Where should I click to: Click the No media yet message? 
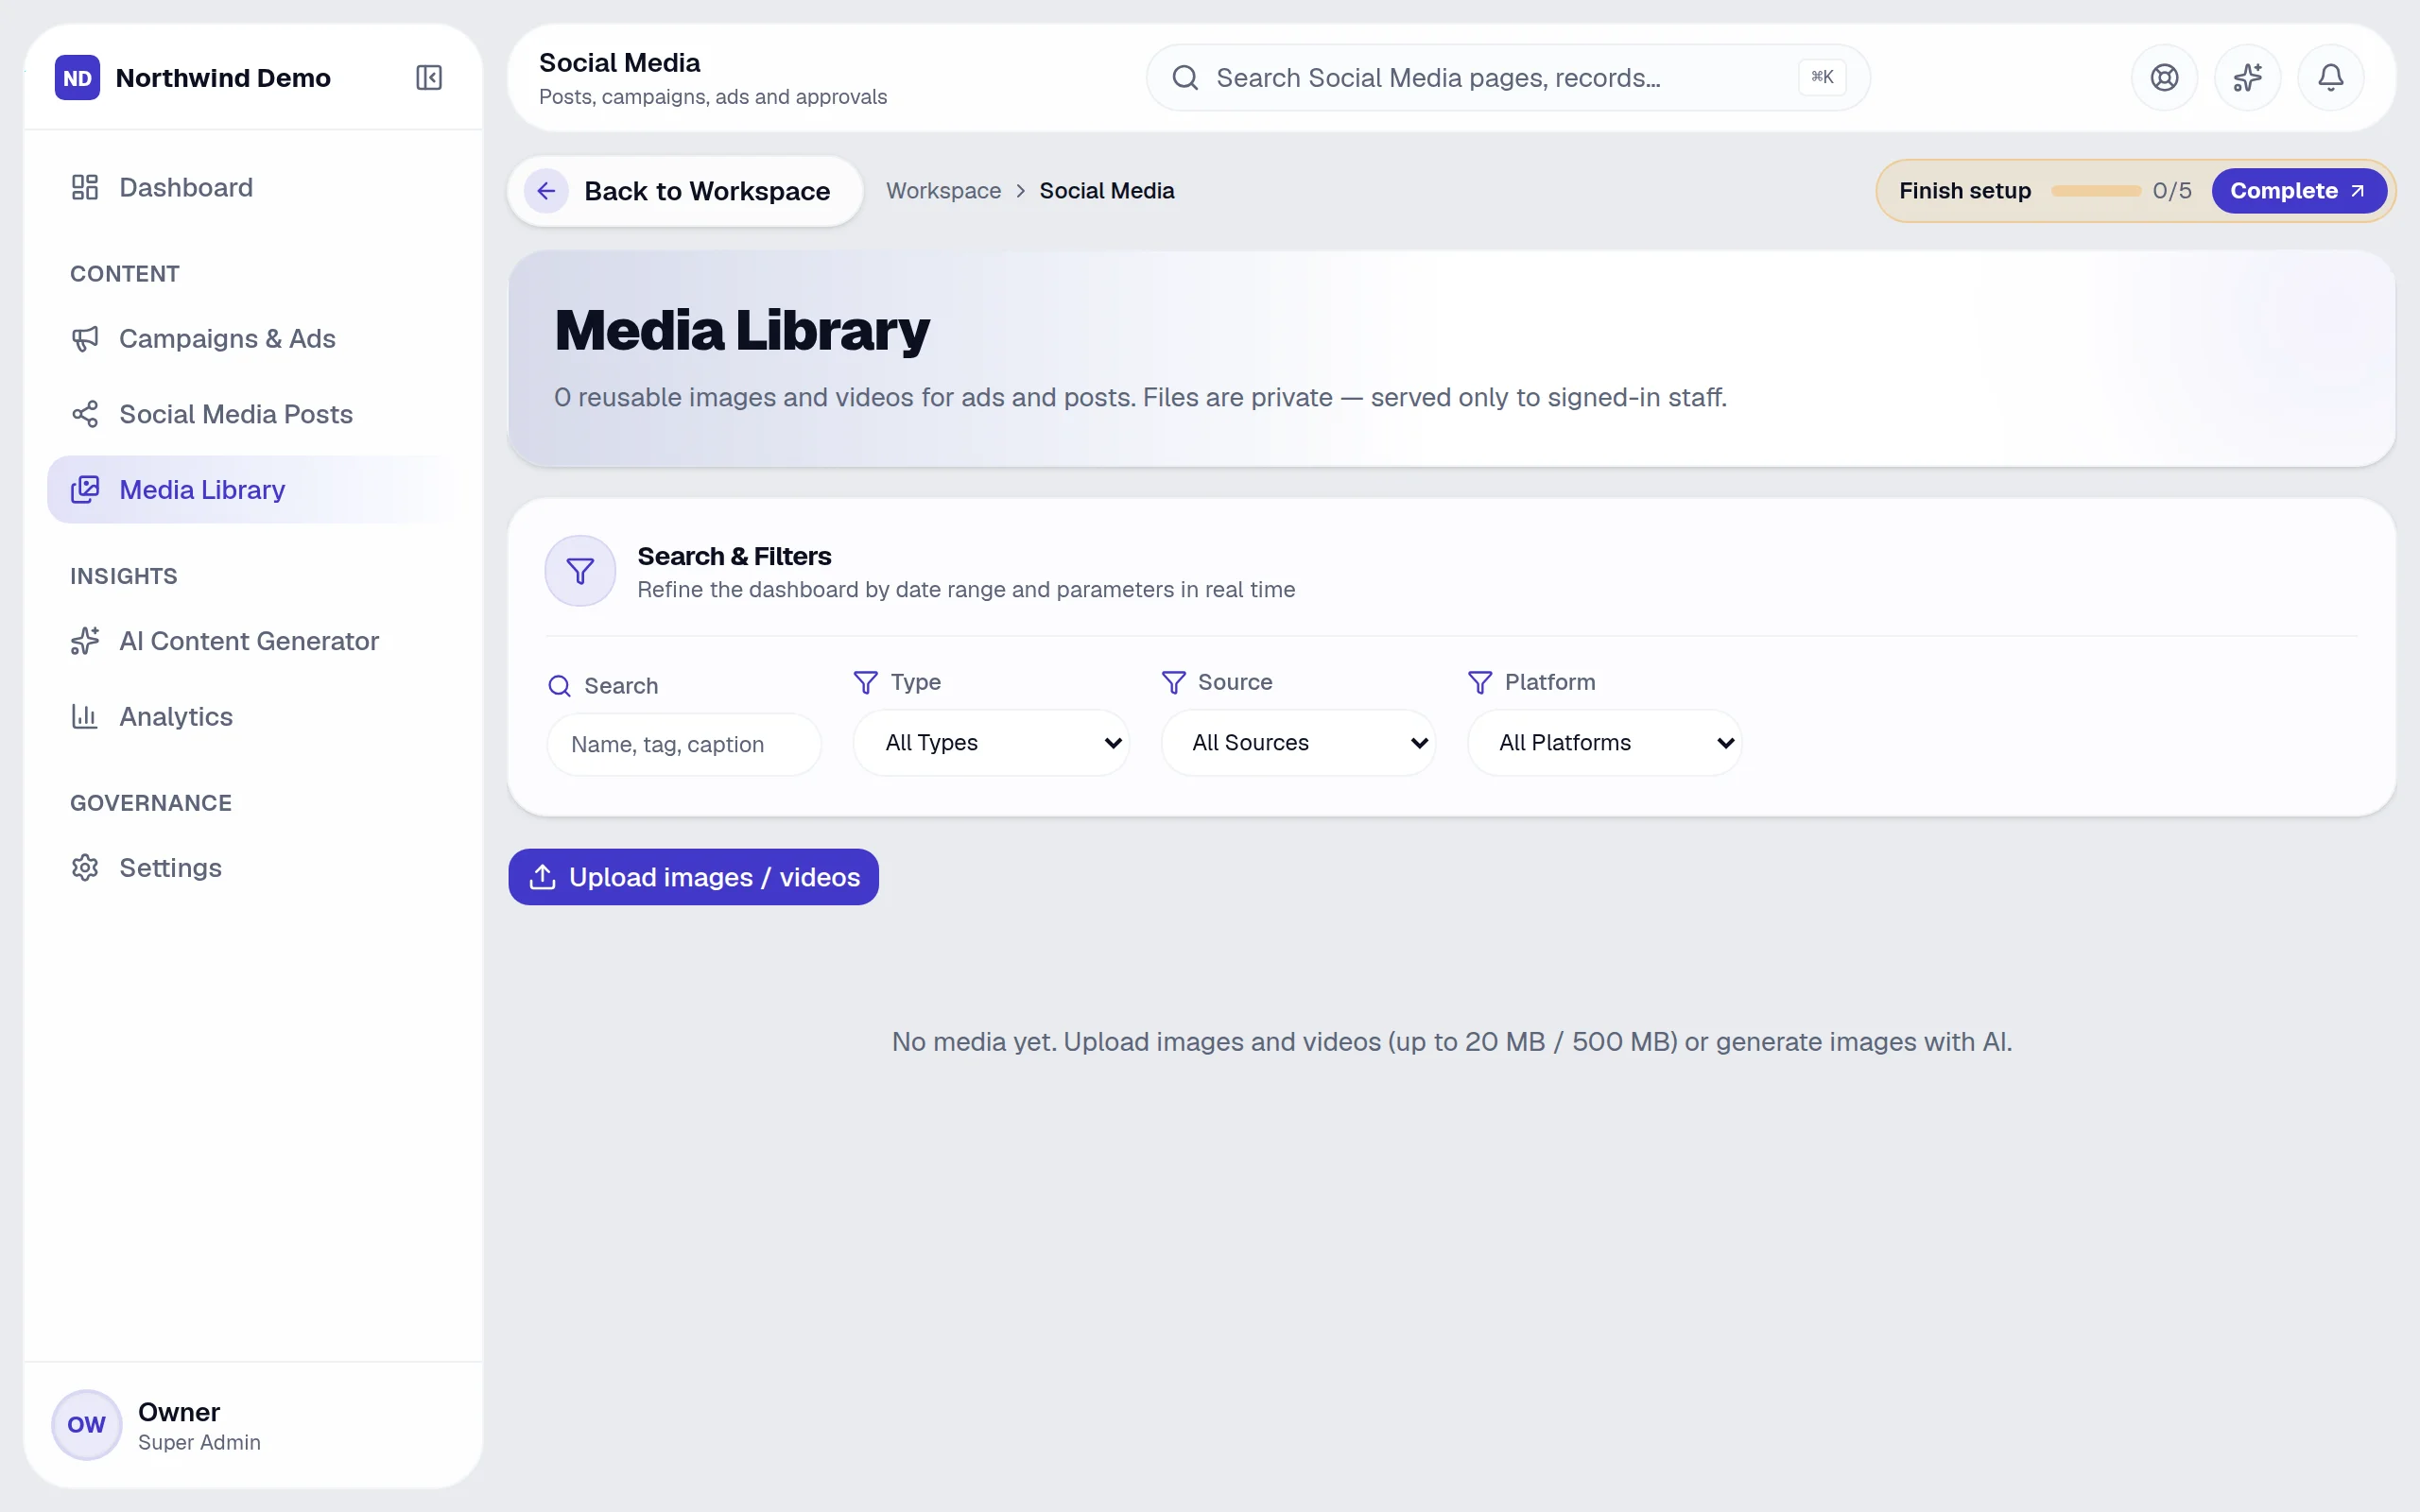[1452, 1042]
